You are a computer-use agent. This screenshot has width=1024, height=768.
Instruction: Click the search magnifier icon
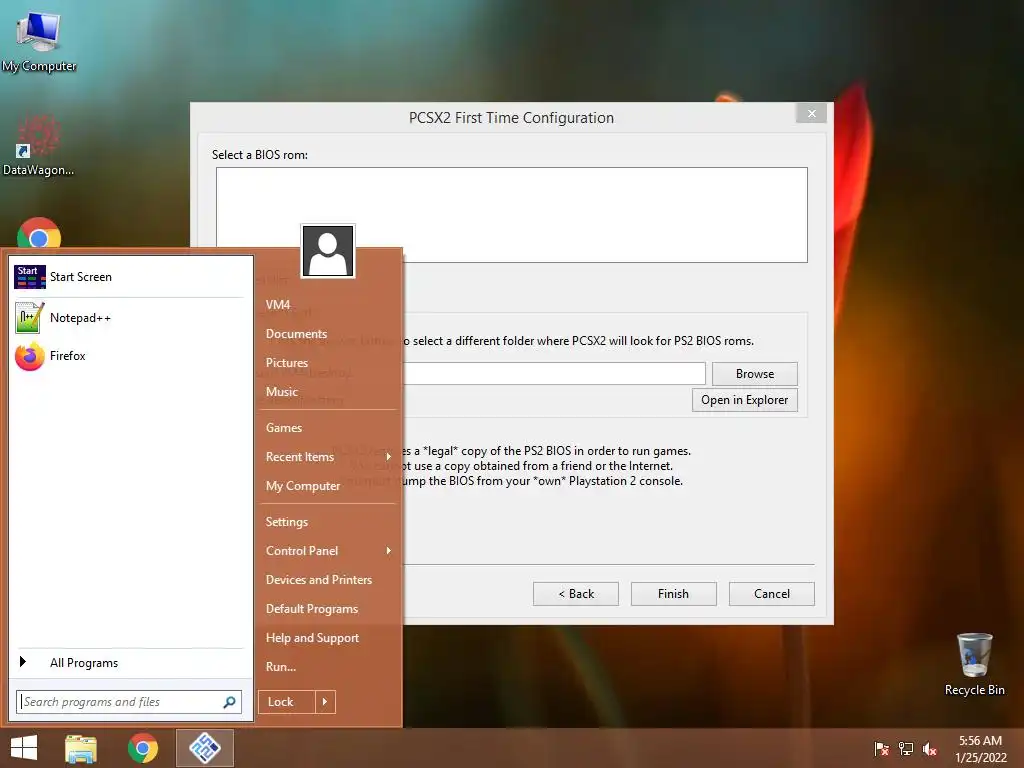(229, 702)
